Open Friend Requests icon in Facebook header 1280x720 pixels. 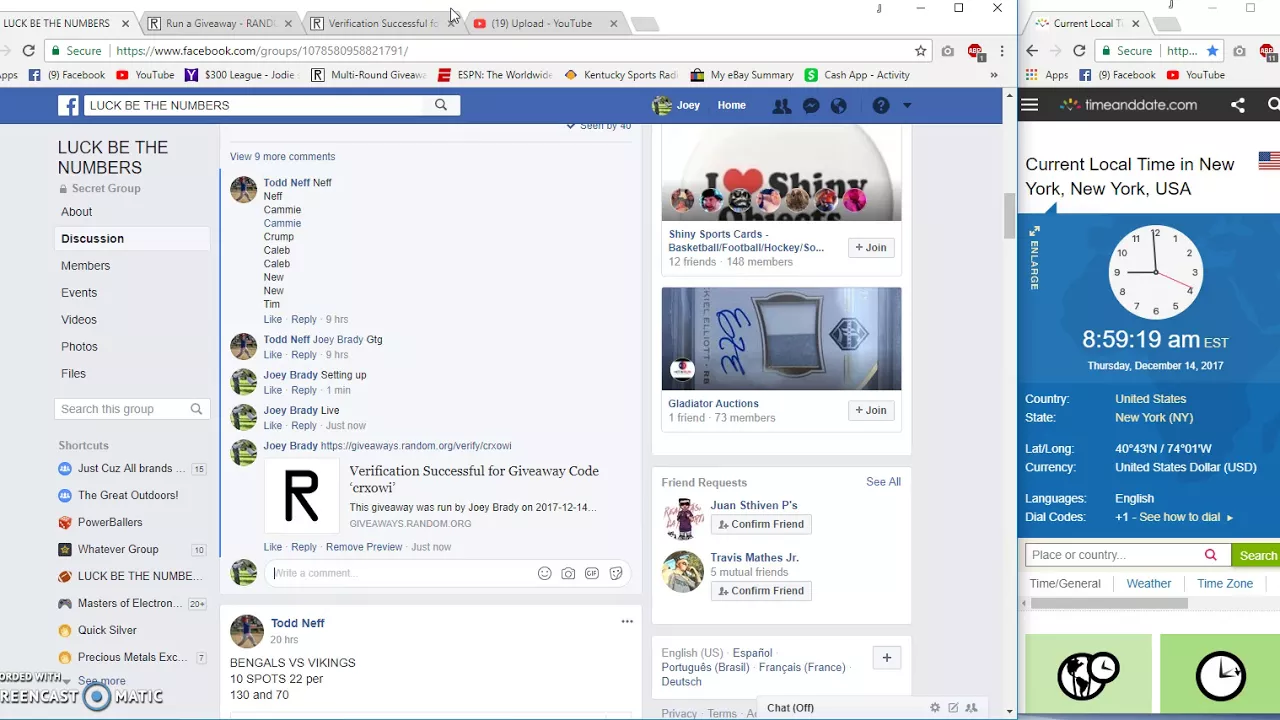pos(782,105)
